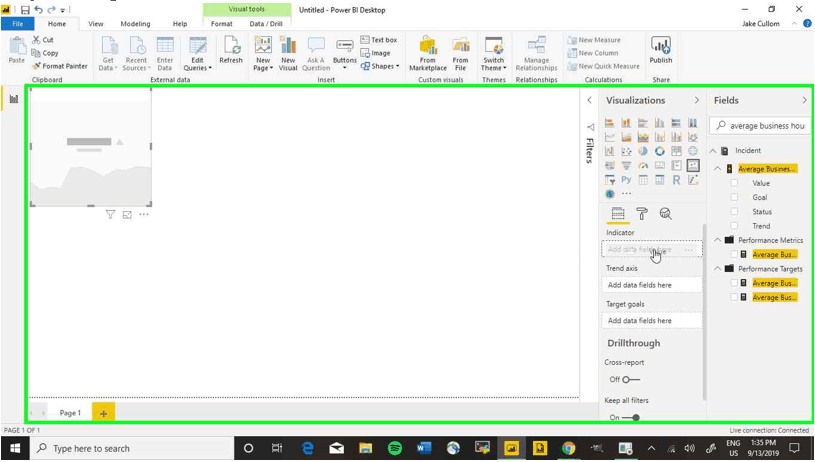Insert a Text box
Viewport: 815px width, 462px height.
tap(379, 39)
